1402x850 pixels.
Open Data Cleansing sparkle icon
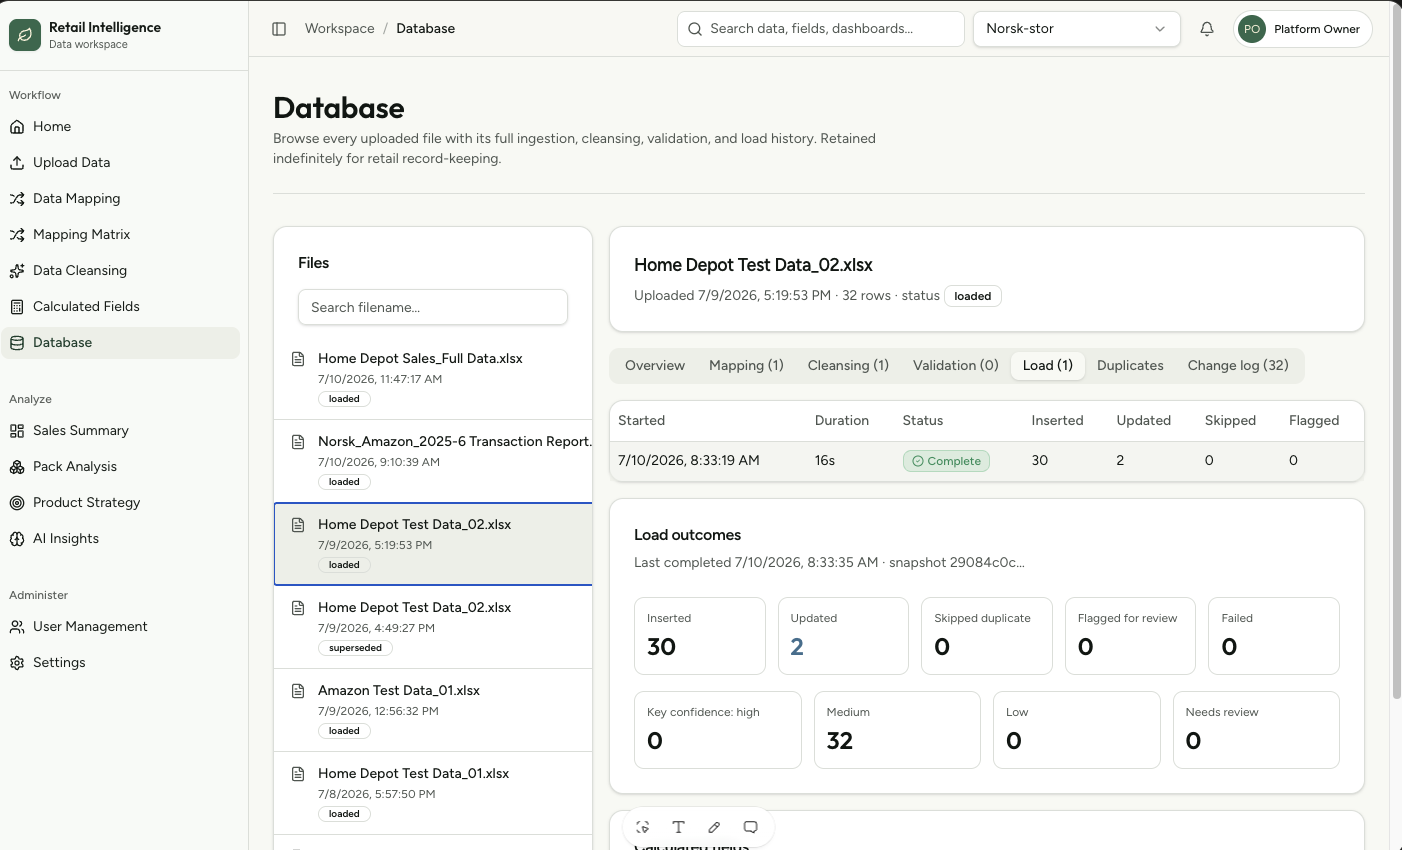pyautogui.click(x=17, y=271)
